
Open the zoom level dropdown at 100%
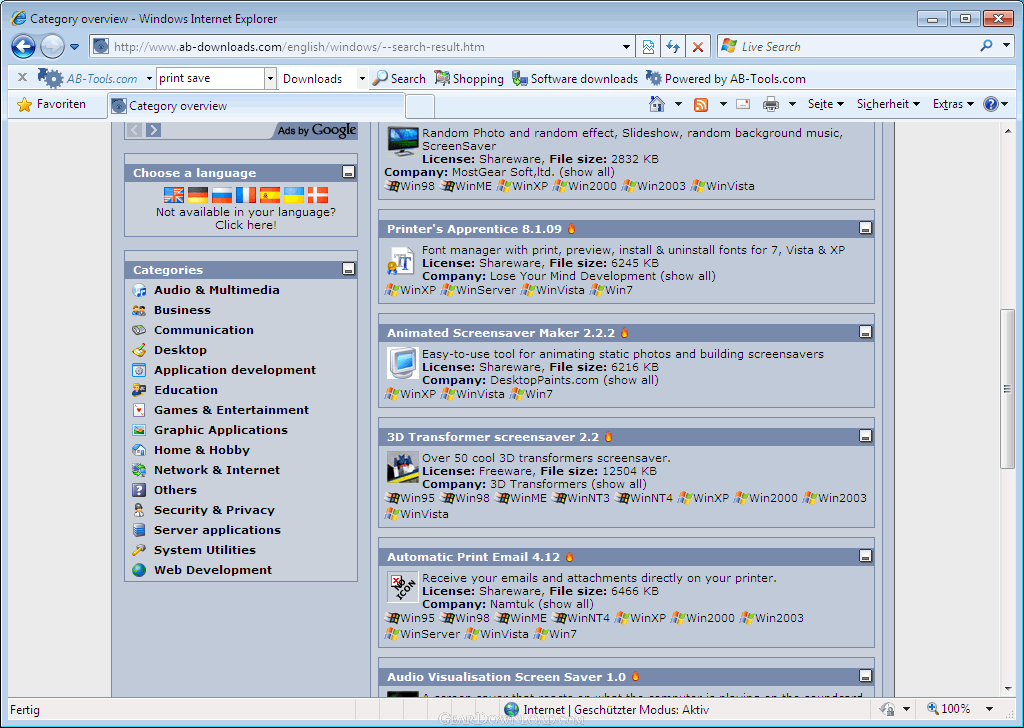989,709
